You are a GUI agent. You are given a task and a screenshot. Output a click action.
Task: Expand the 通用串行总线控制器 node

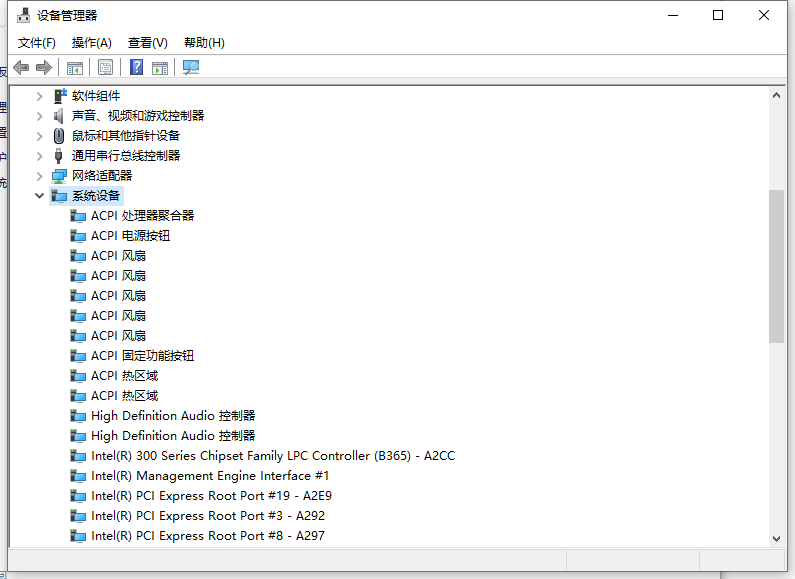(x=40, y=156)
